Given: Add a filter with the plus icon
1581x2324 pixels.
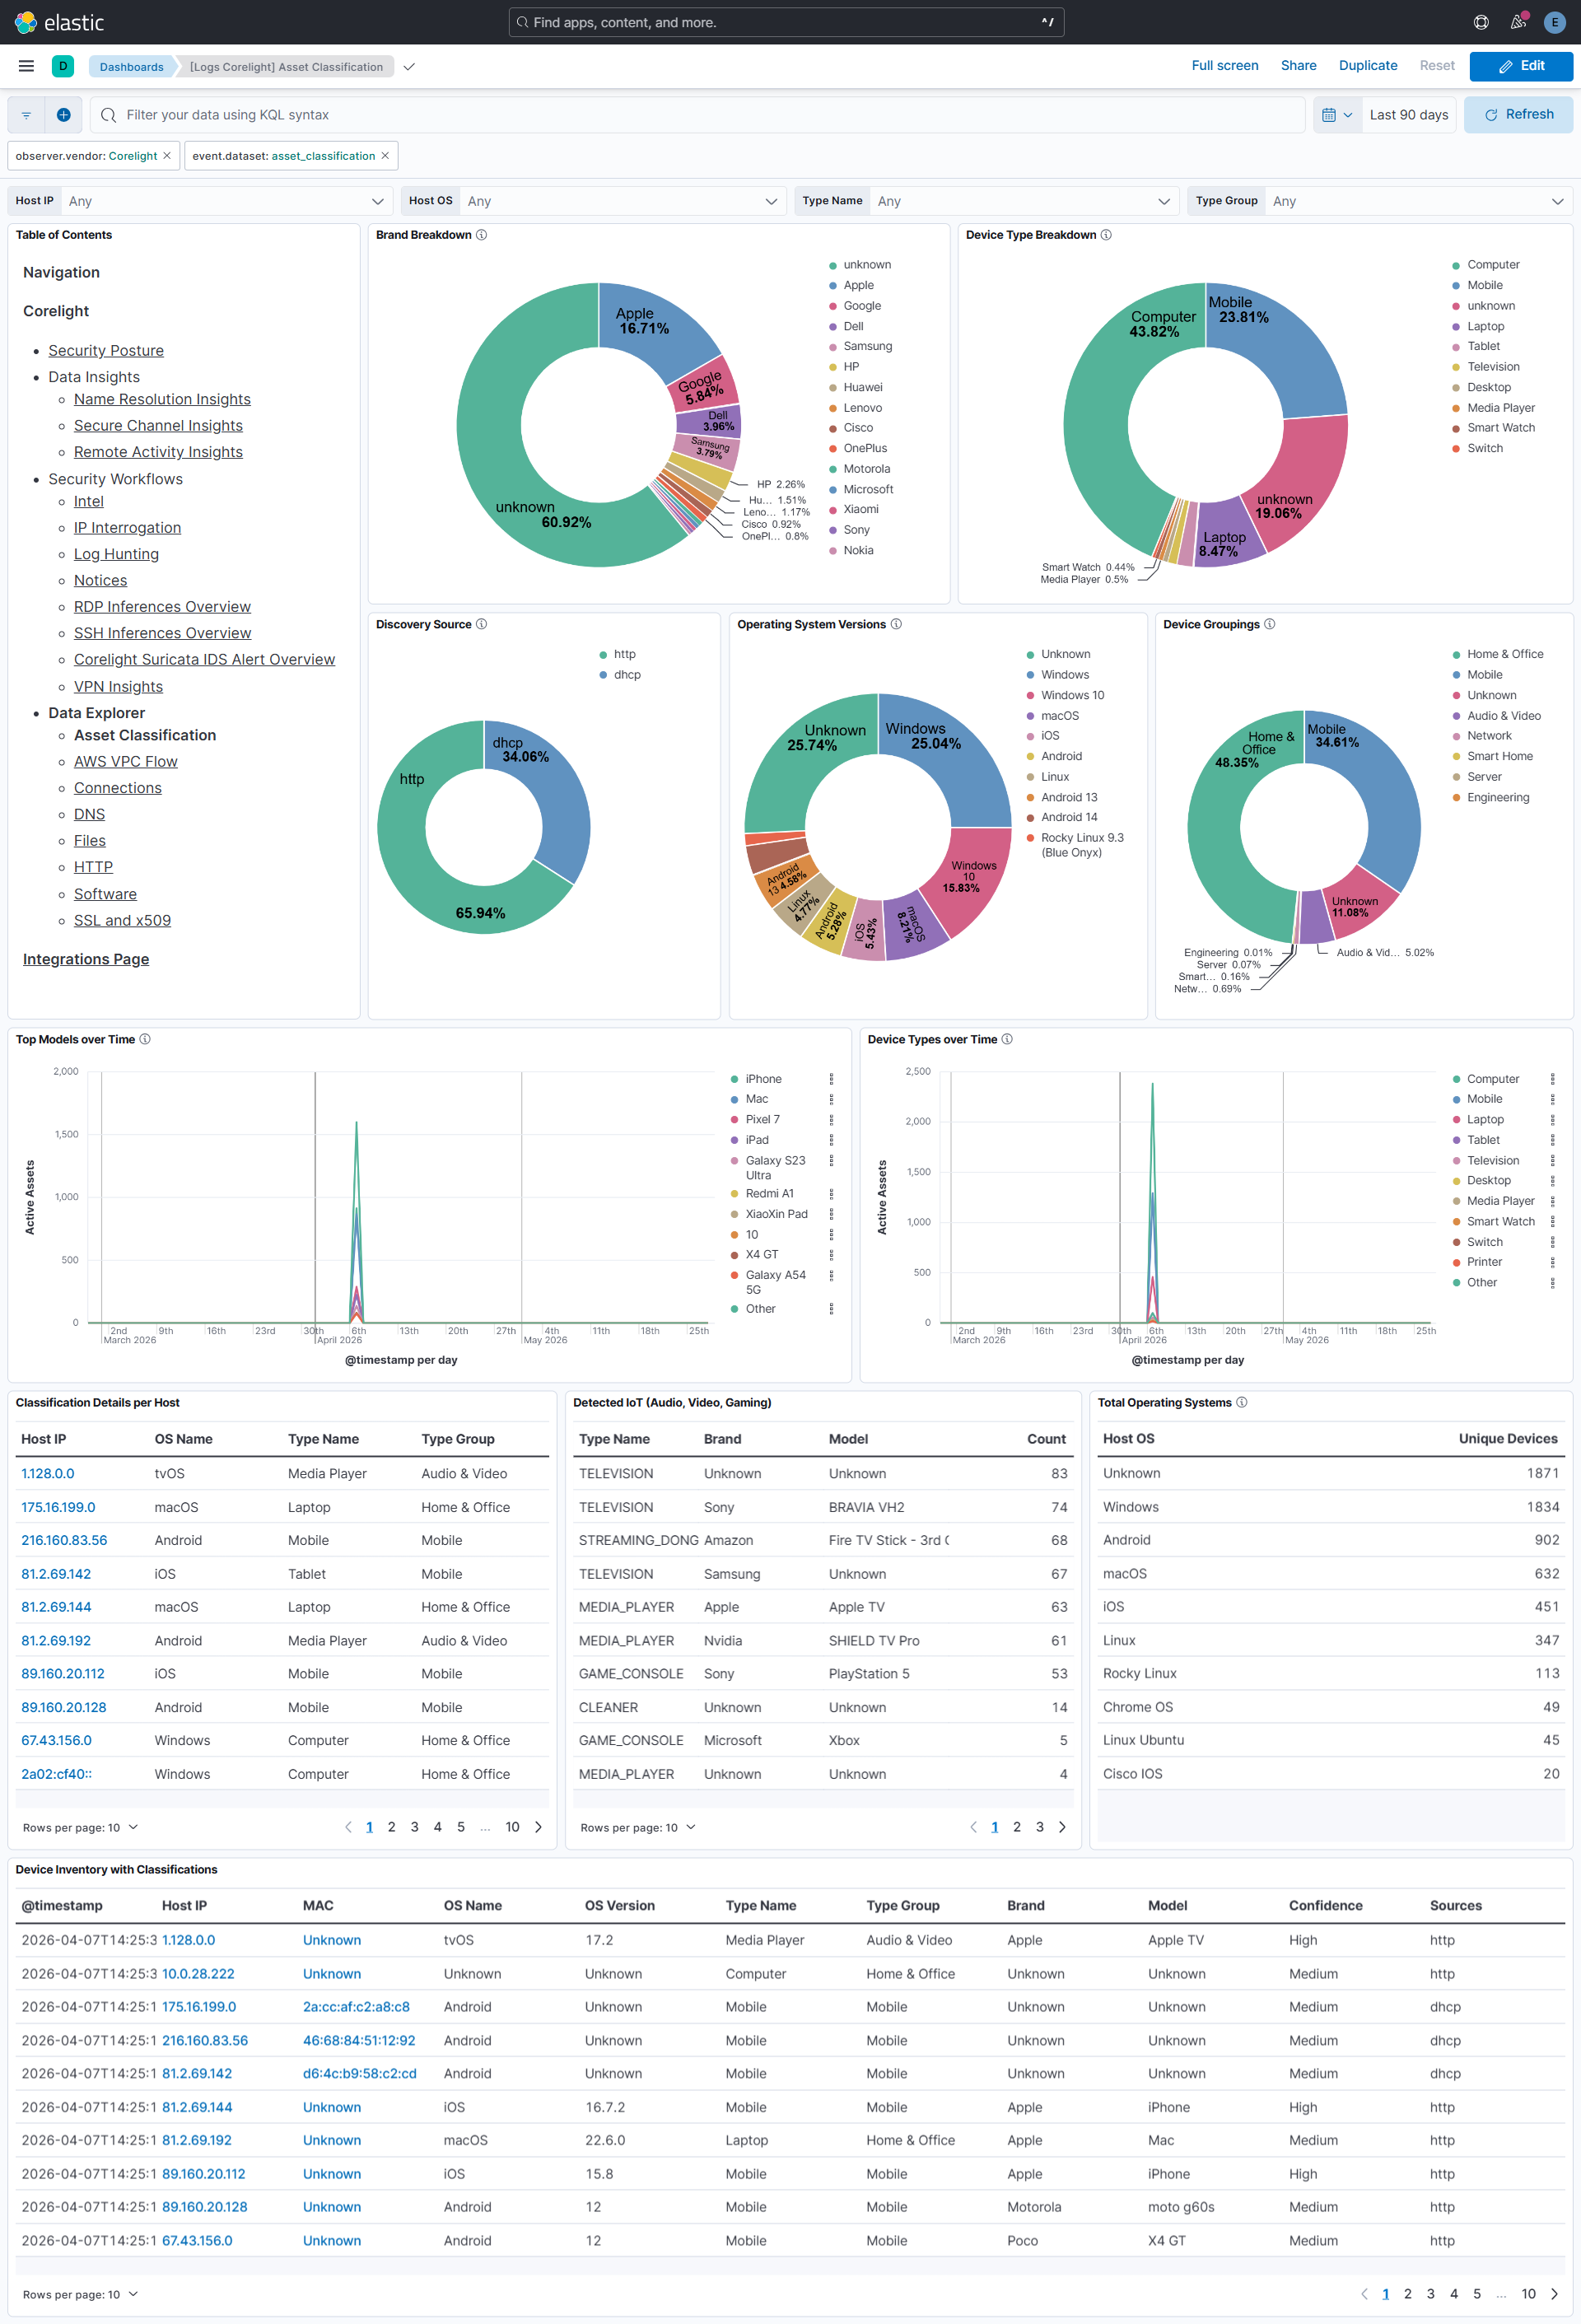Looking at the screenshot, I should coord(63,115).
